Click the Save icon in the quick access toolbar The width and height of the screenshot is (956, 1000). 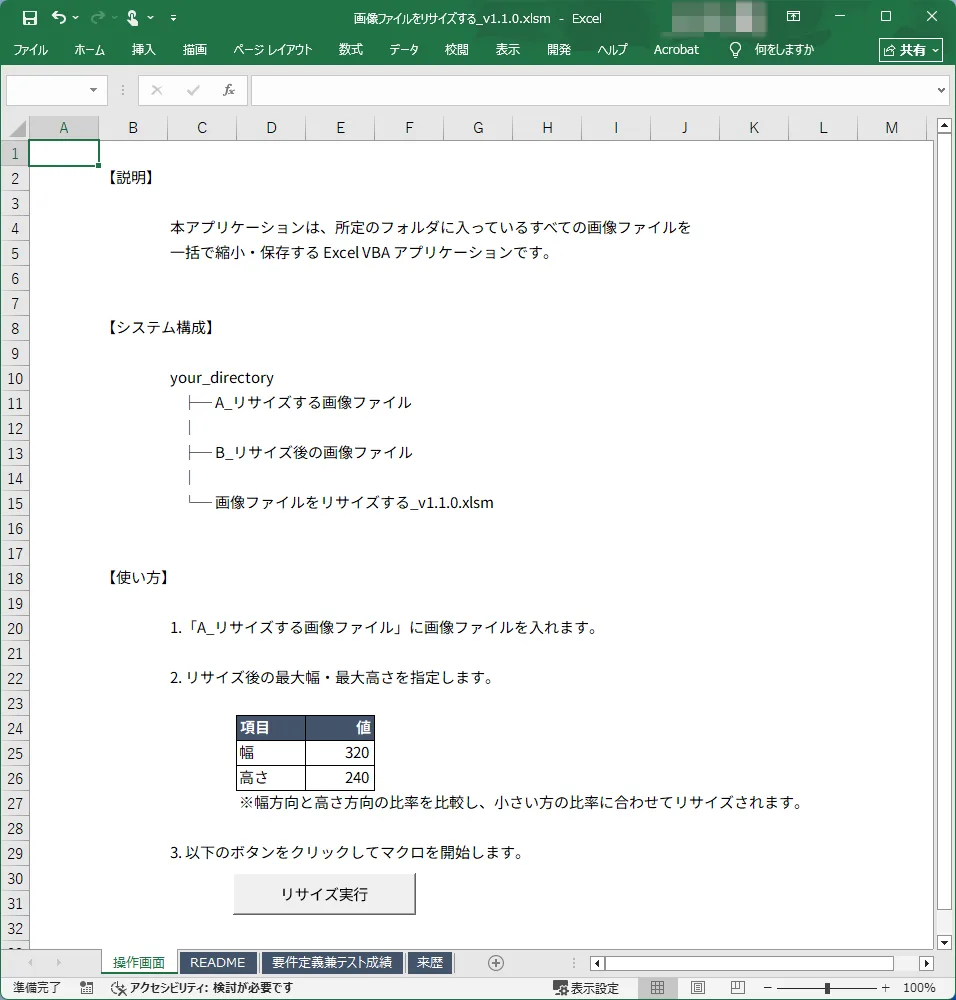tap(30, 17)
